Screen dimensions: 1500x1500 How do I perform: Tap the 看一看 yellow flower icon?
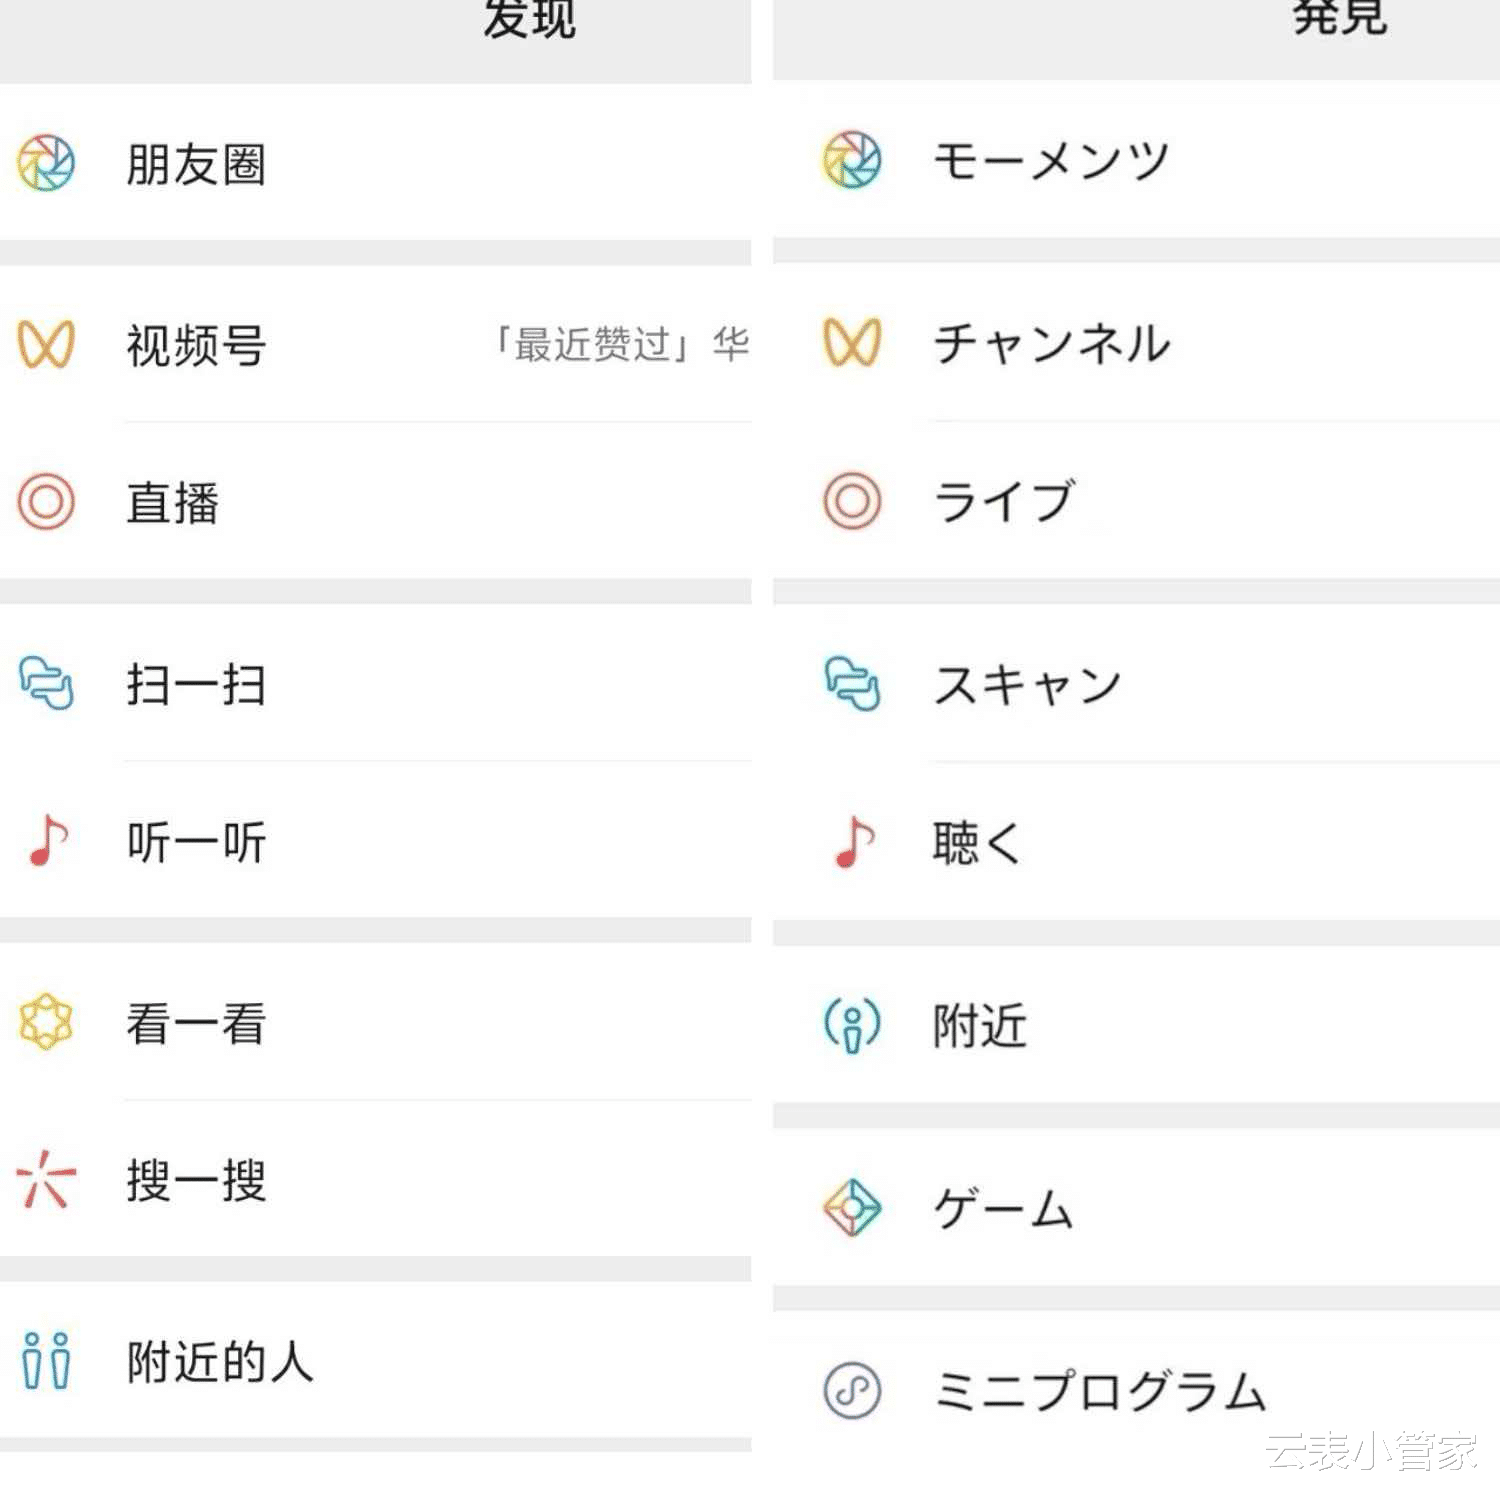pos(46,1022)
